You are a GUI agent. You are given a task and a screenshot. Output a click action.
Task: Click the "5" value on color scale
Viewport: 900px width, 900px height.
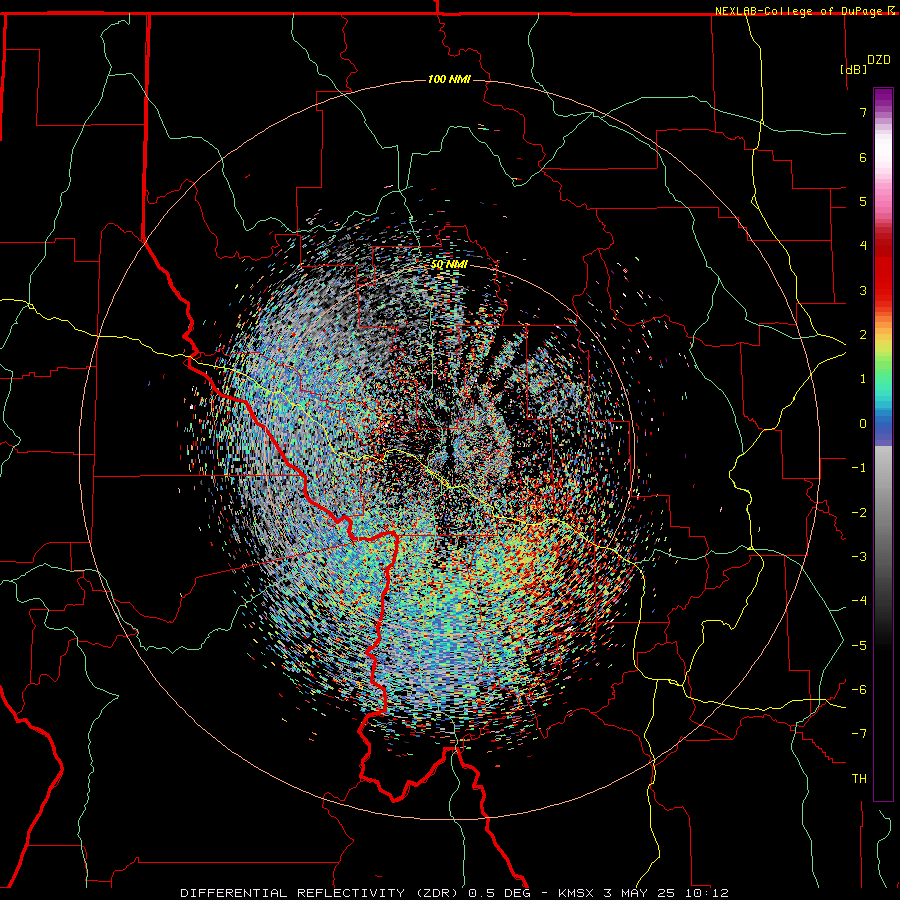point(863,201)
